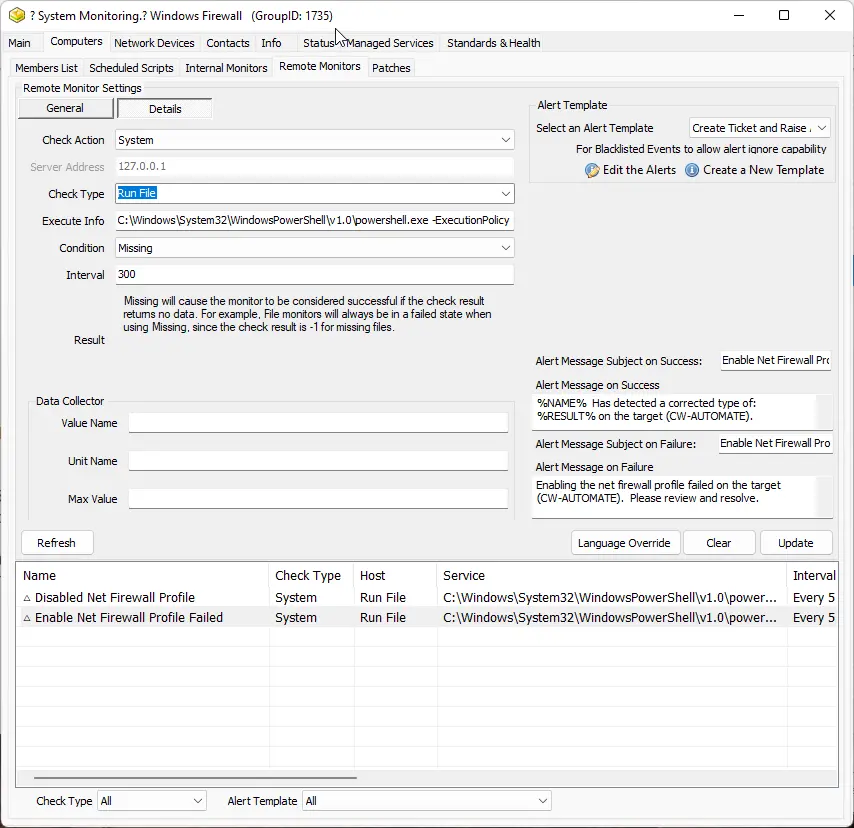Expand the Check Type Run File dropdown
Viewport: 854px width, 828px height.
505,193
